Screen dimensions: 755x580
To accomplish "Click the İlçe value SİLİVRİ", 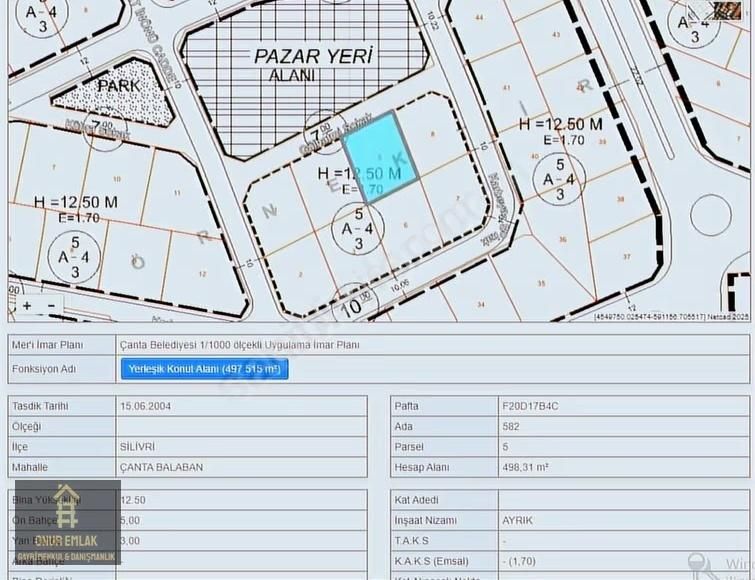I will click(138, 447).
